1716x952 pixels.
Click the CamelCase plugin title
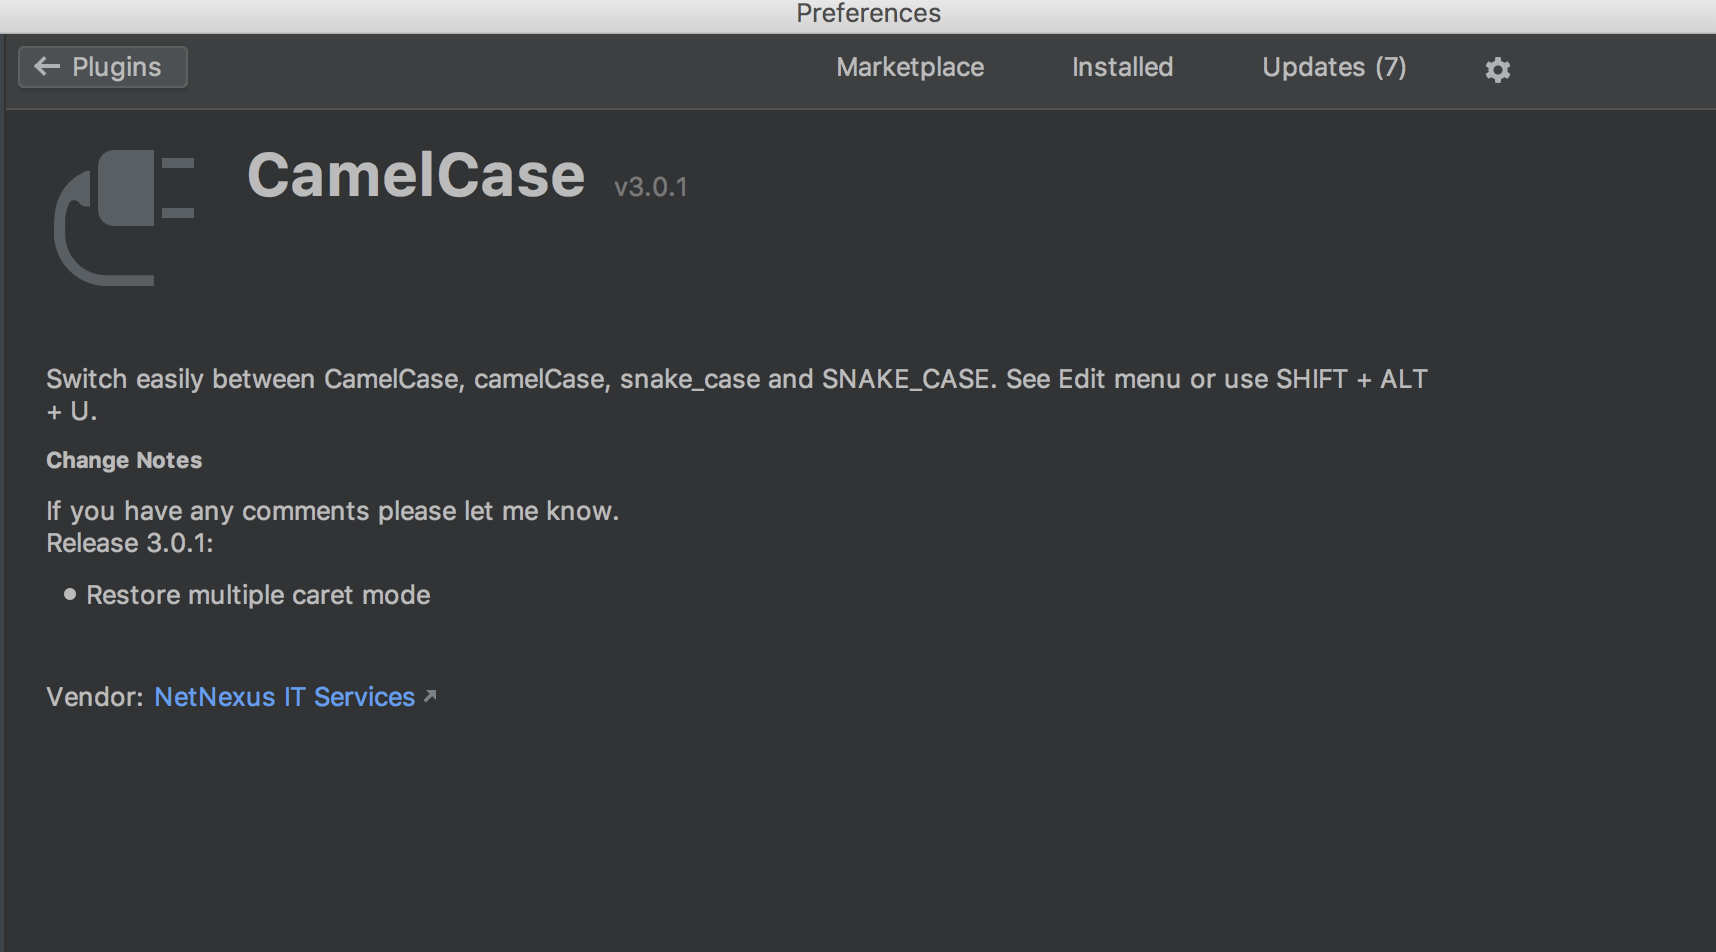coord(417,175)
